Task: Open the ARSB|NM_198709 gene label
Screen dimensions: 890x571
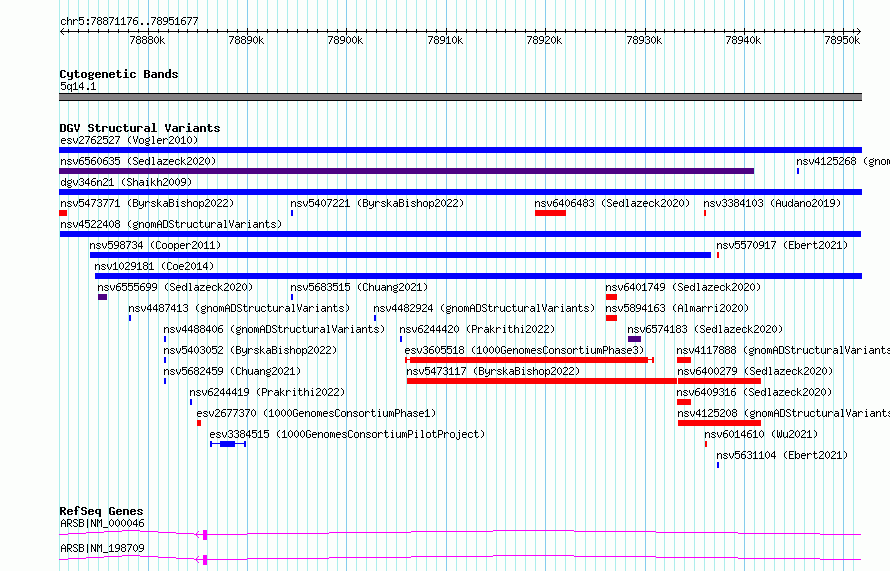Action: coord(102,548)
